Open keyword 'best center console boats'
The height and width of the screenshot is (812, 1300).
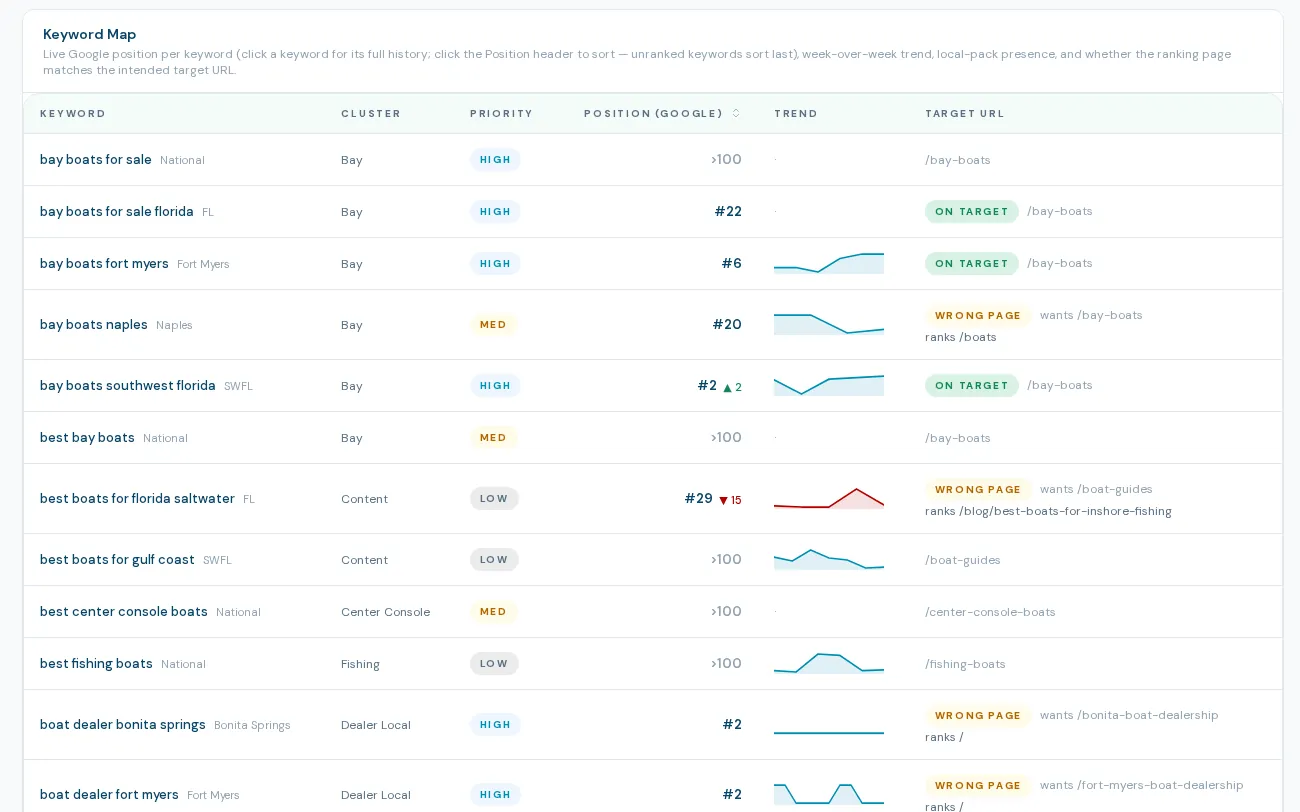[124, 612]
